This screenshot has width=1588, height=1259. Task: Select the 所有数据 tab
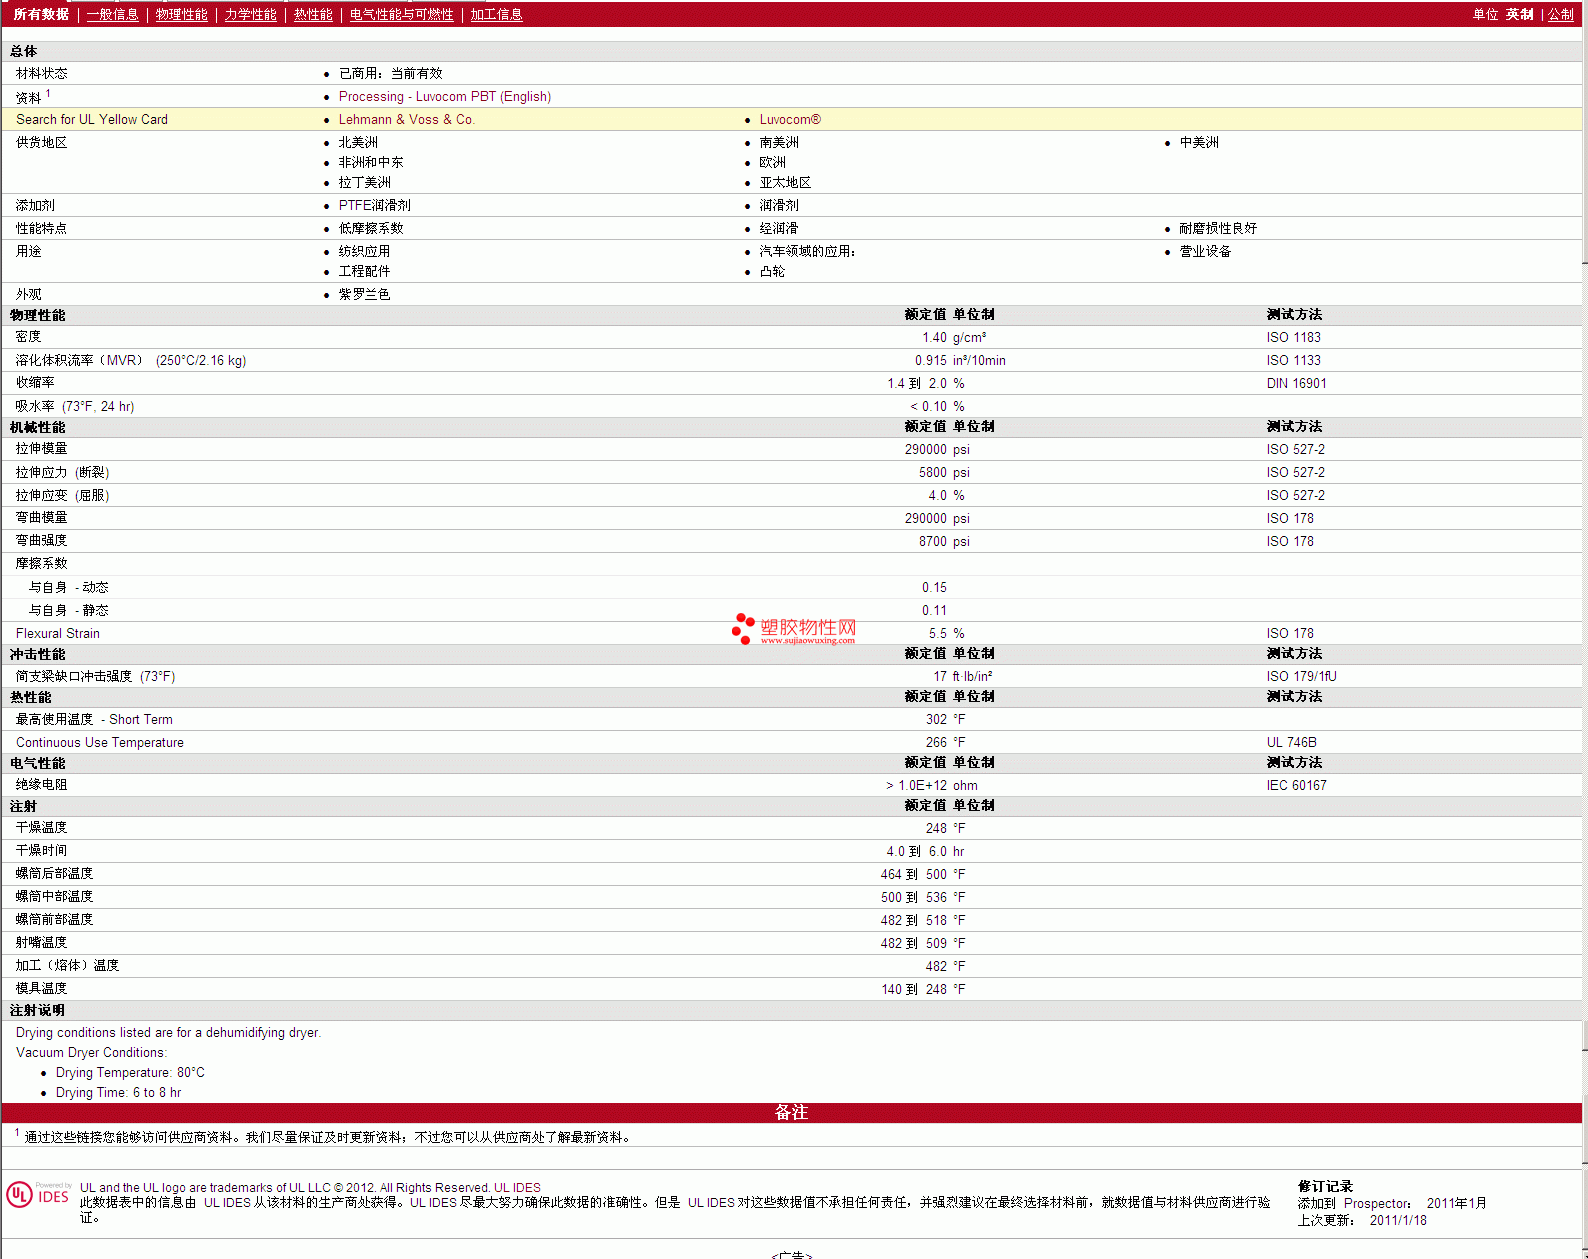pyautogui.click(x=41, y=15)
